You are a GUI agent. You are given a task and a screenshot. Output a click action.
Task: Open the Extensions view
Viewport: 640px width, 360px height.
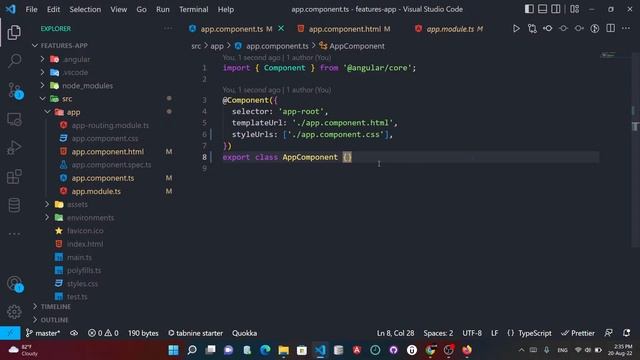[x=14, y=177]
